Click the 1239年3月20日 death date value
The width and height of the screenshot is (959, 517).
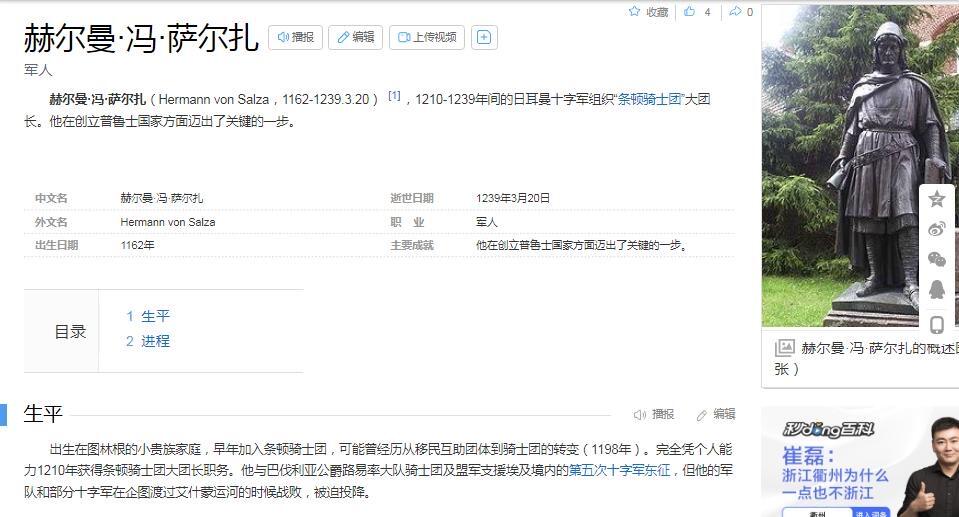pyautogui.click(x=513, y=198)
